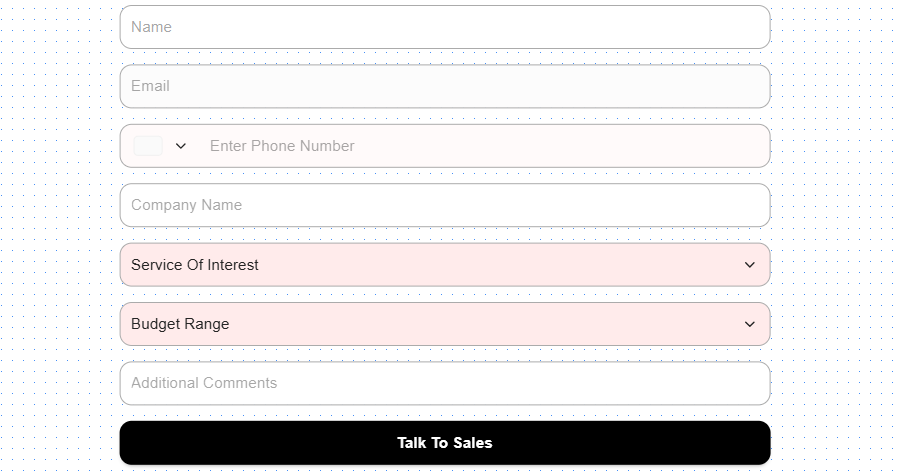The width and height of the screenshot is (898, 472).
Task: Click the Additional Comments field
Action: 444,383
